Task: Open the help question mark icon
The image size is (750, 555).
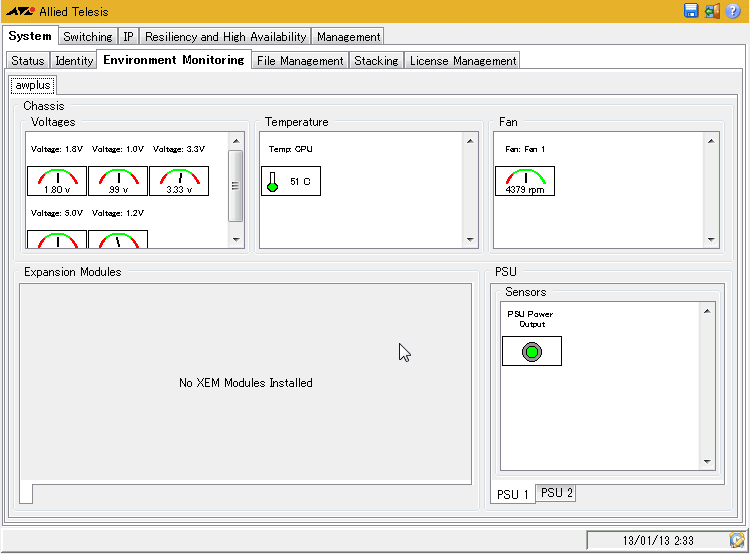Action: pyautogui.click(x=733, y=11)
